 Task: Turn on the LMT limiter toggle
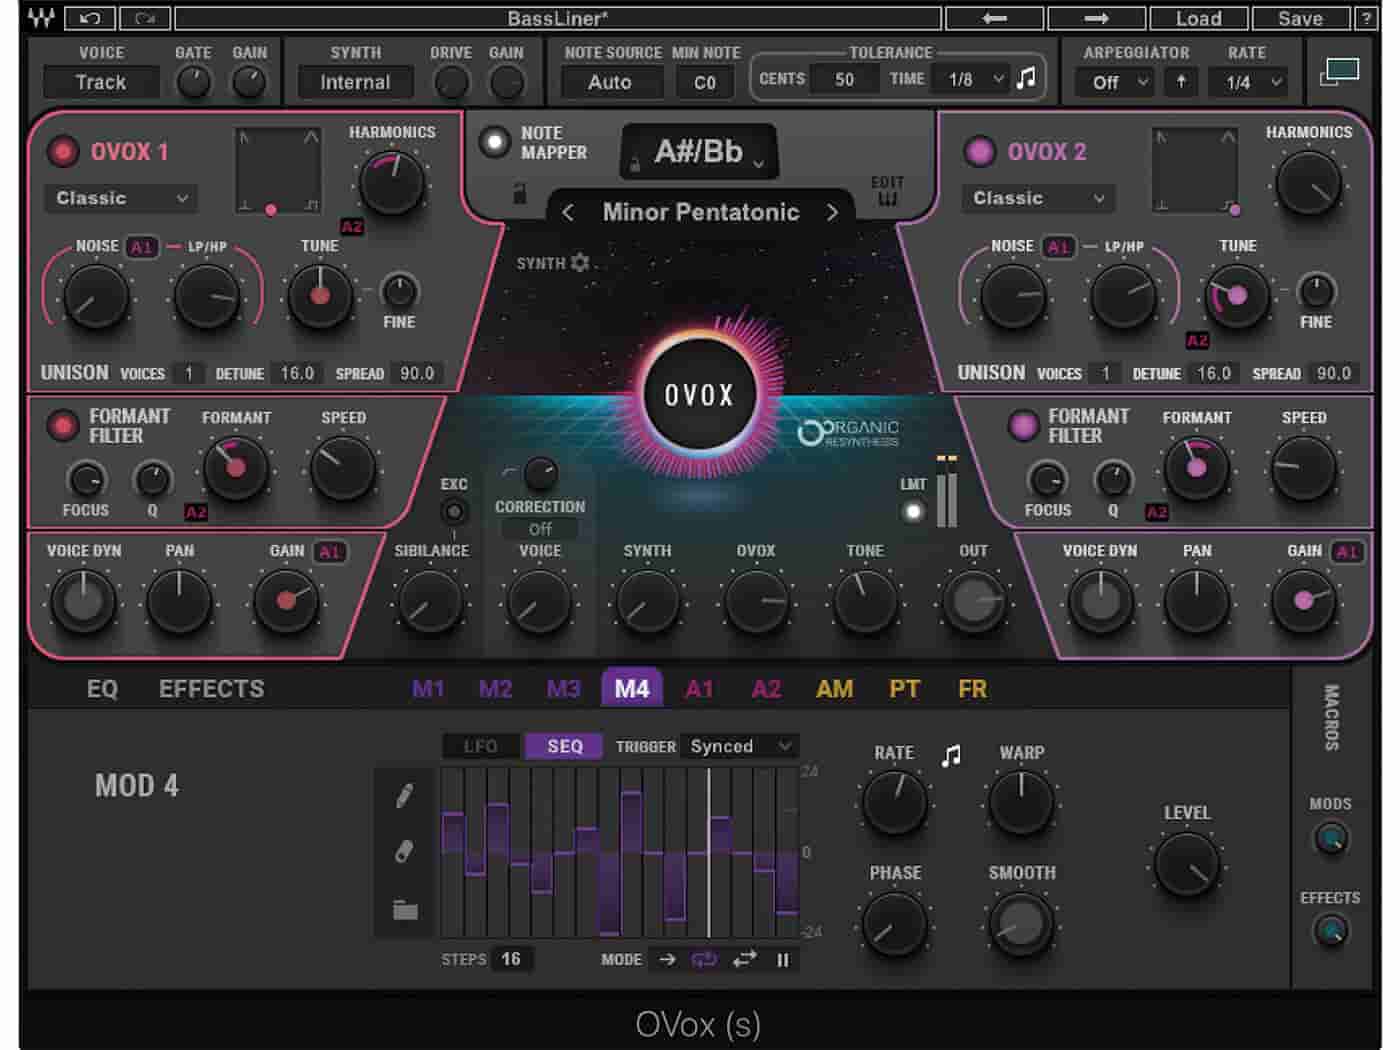[x=913, y=513]
